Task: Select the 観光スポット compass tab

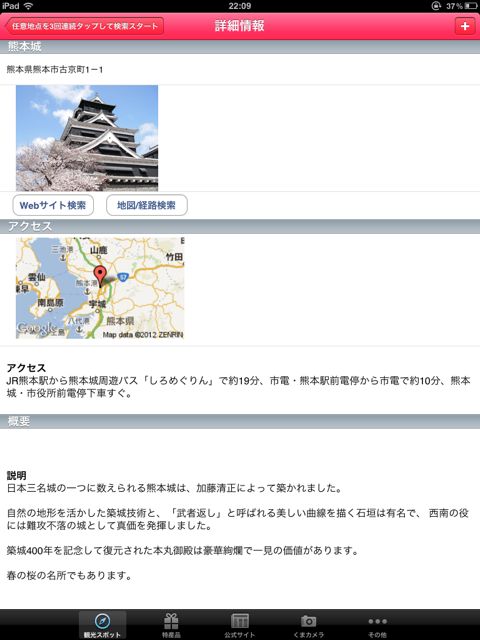Action: (102, 625)
